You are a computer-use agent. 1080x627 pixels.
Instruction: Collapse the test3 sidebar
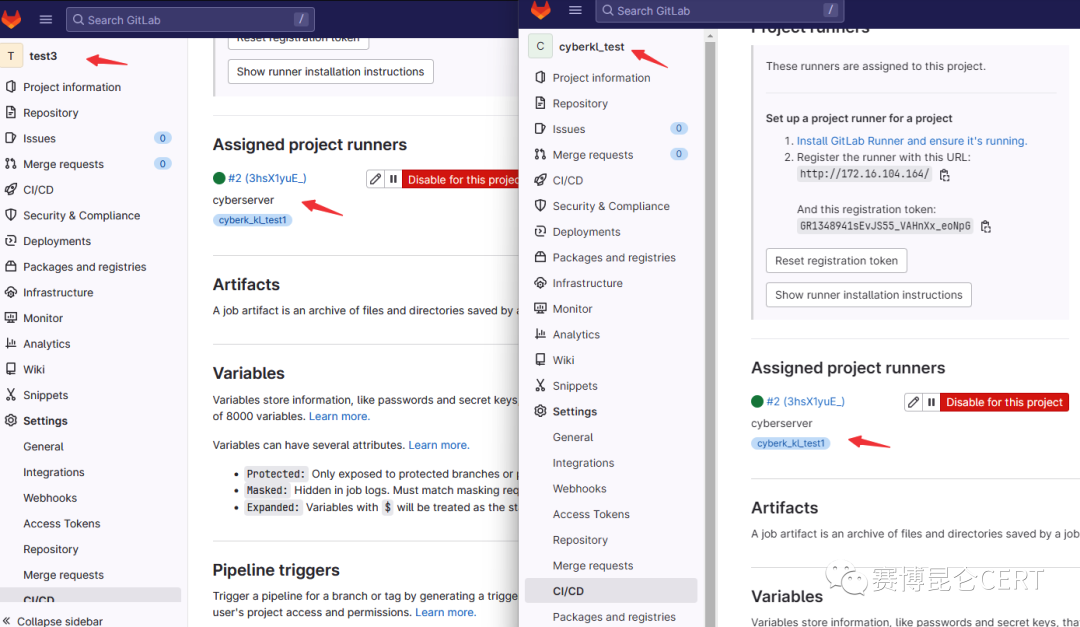(x=53, y=621)
